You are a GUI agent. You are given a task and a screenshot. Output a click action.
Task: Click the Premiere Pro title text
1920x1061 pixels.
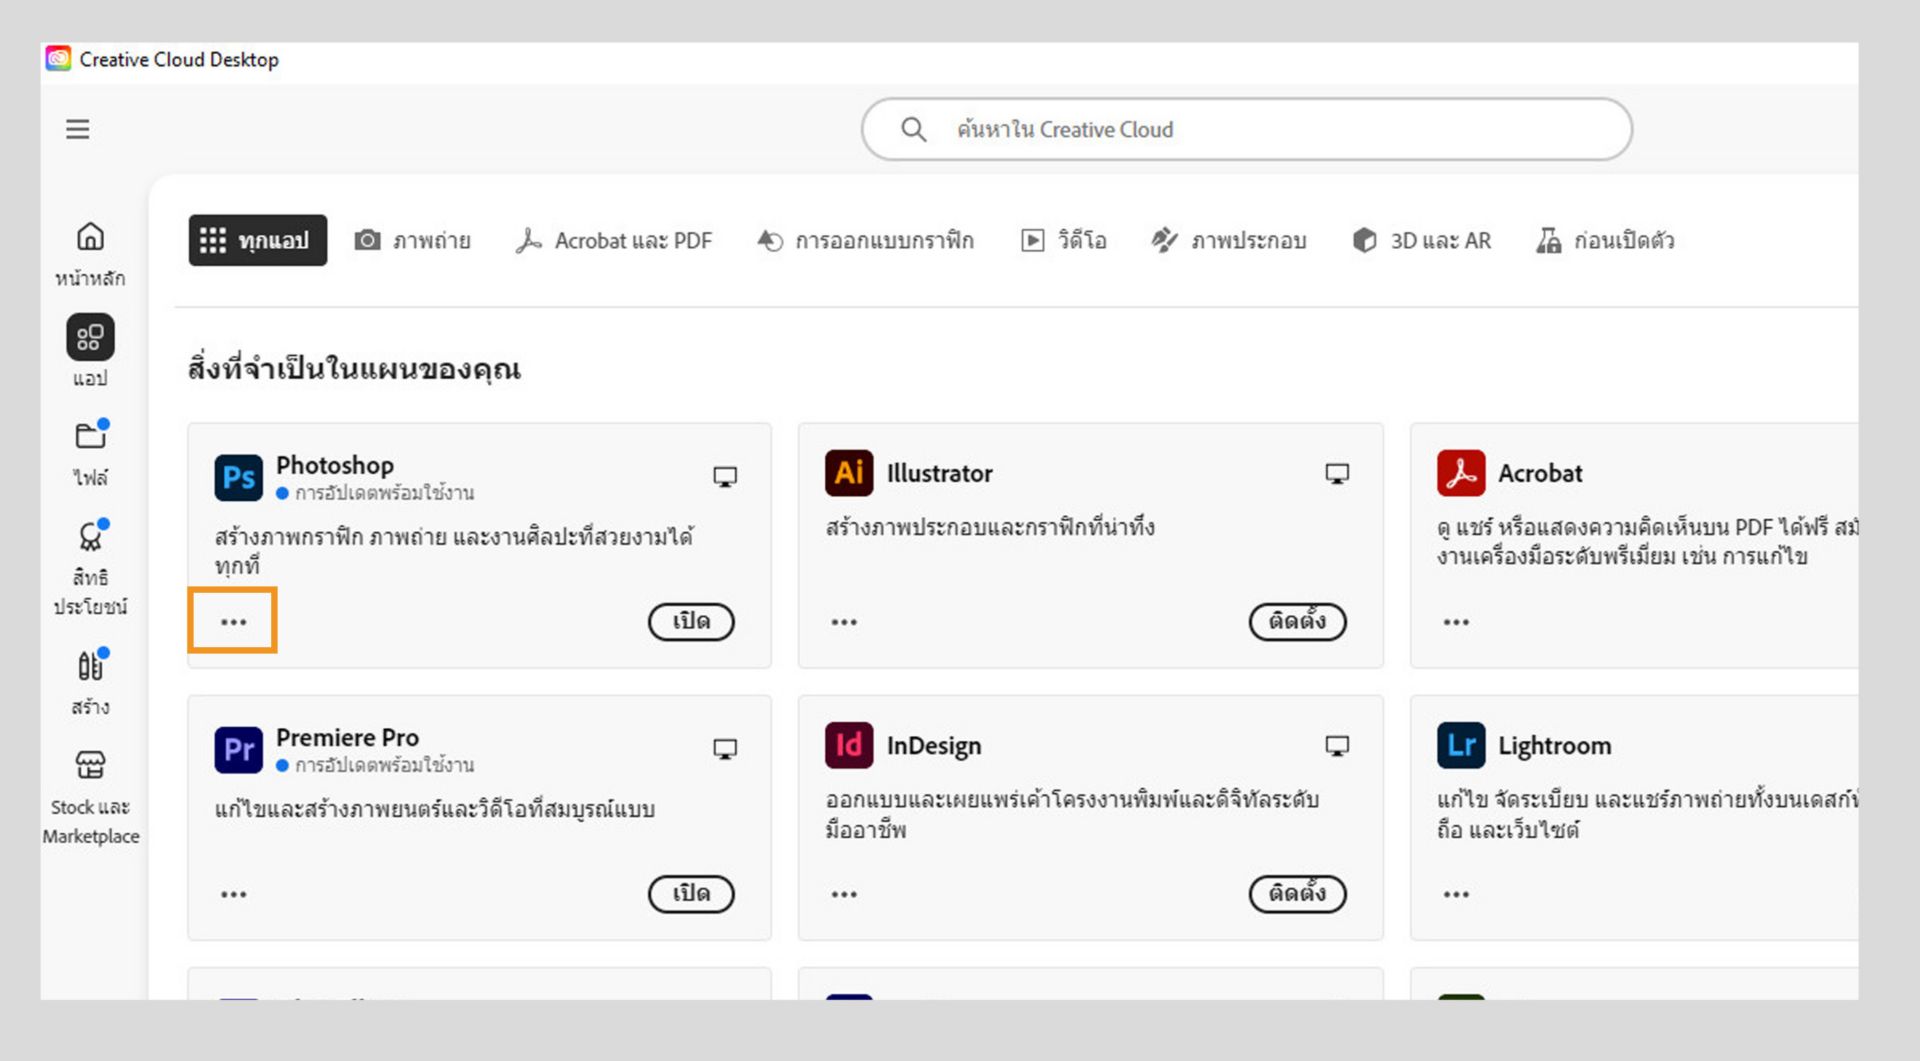pyautogui.click(x=347, y=737)
